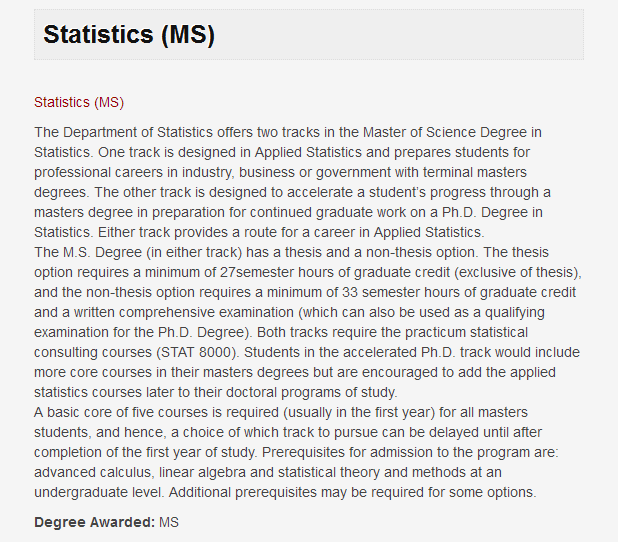Click the "advanced calculus" text

click(93, 472)
